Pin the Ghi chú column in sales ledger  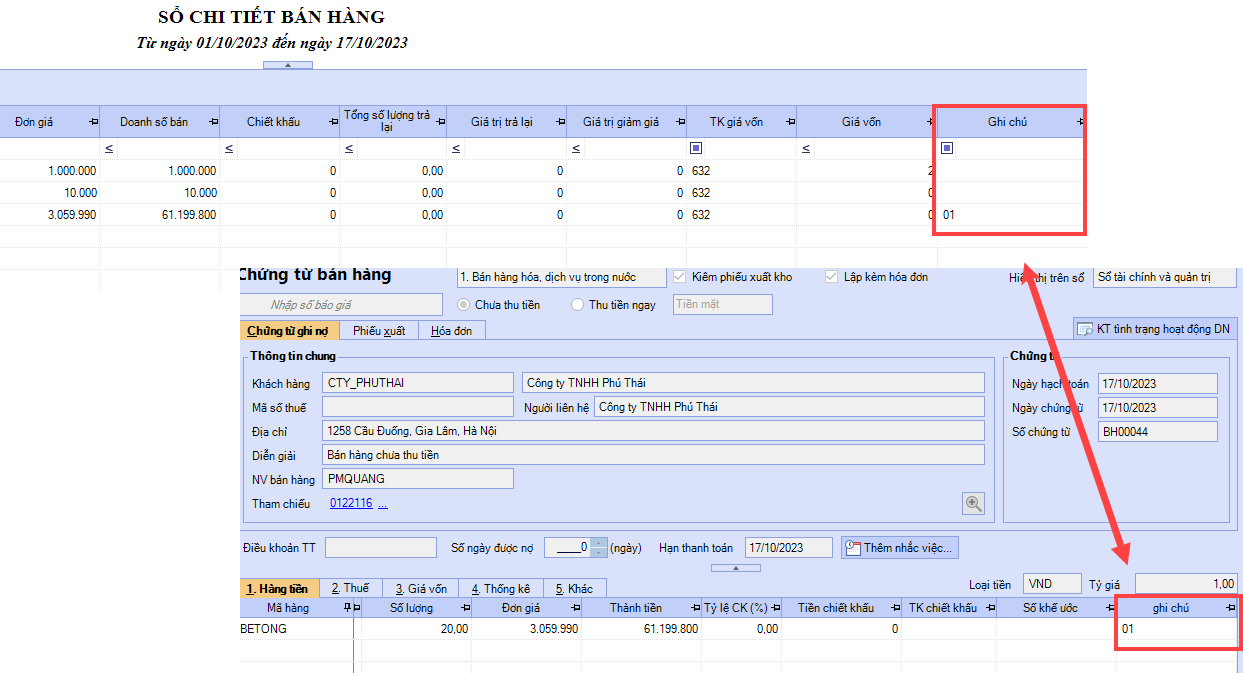[1079, 122]
